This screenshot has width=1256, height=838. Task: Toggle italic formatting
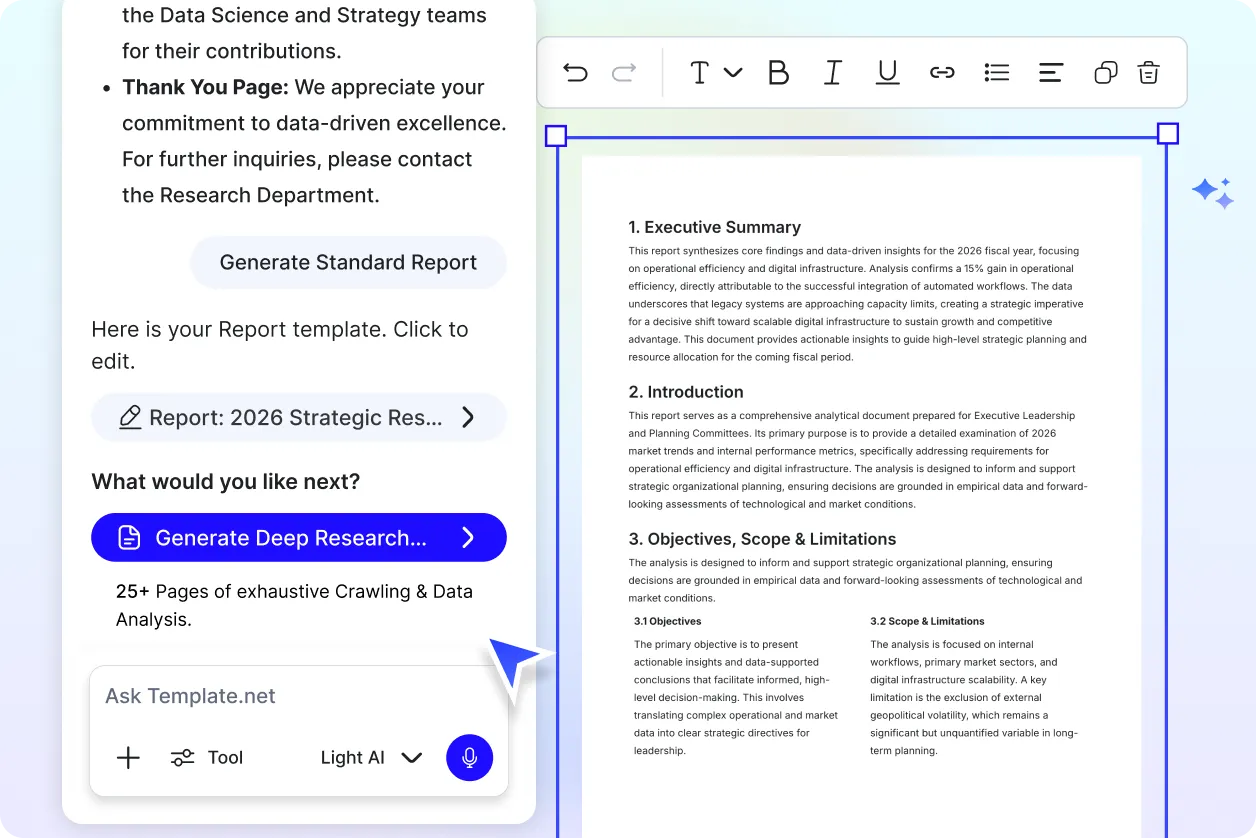(x=832, y=72)
